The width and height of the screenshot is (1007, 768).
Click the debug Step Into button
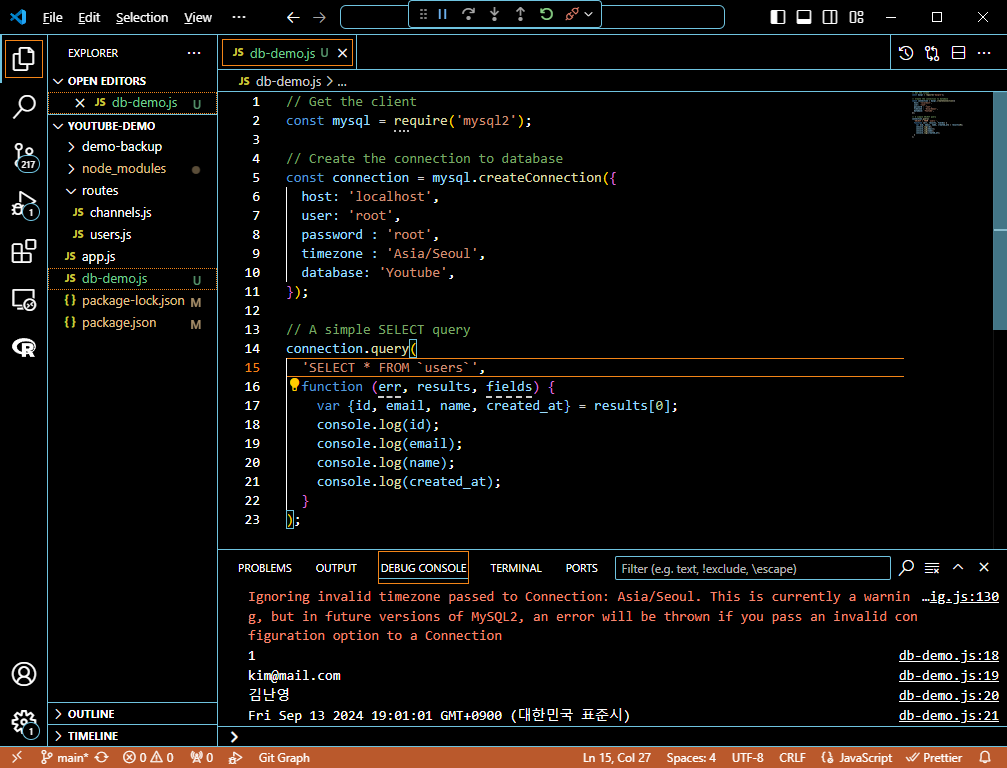coord(495,14)
